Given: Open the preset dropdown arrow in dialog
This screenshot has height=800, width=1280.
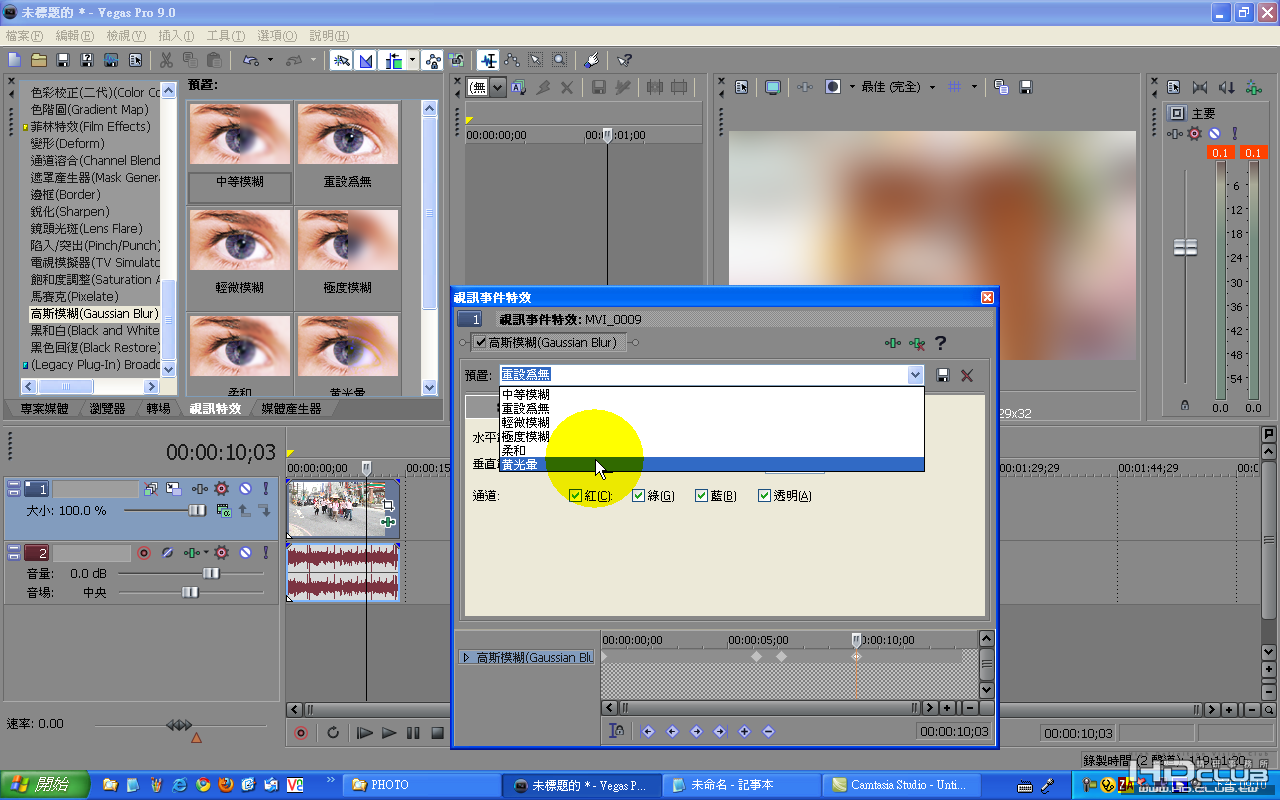Looking at the screenshot, I should [915, 375].
